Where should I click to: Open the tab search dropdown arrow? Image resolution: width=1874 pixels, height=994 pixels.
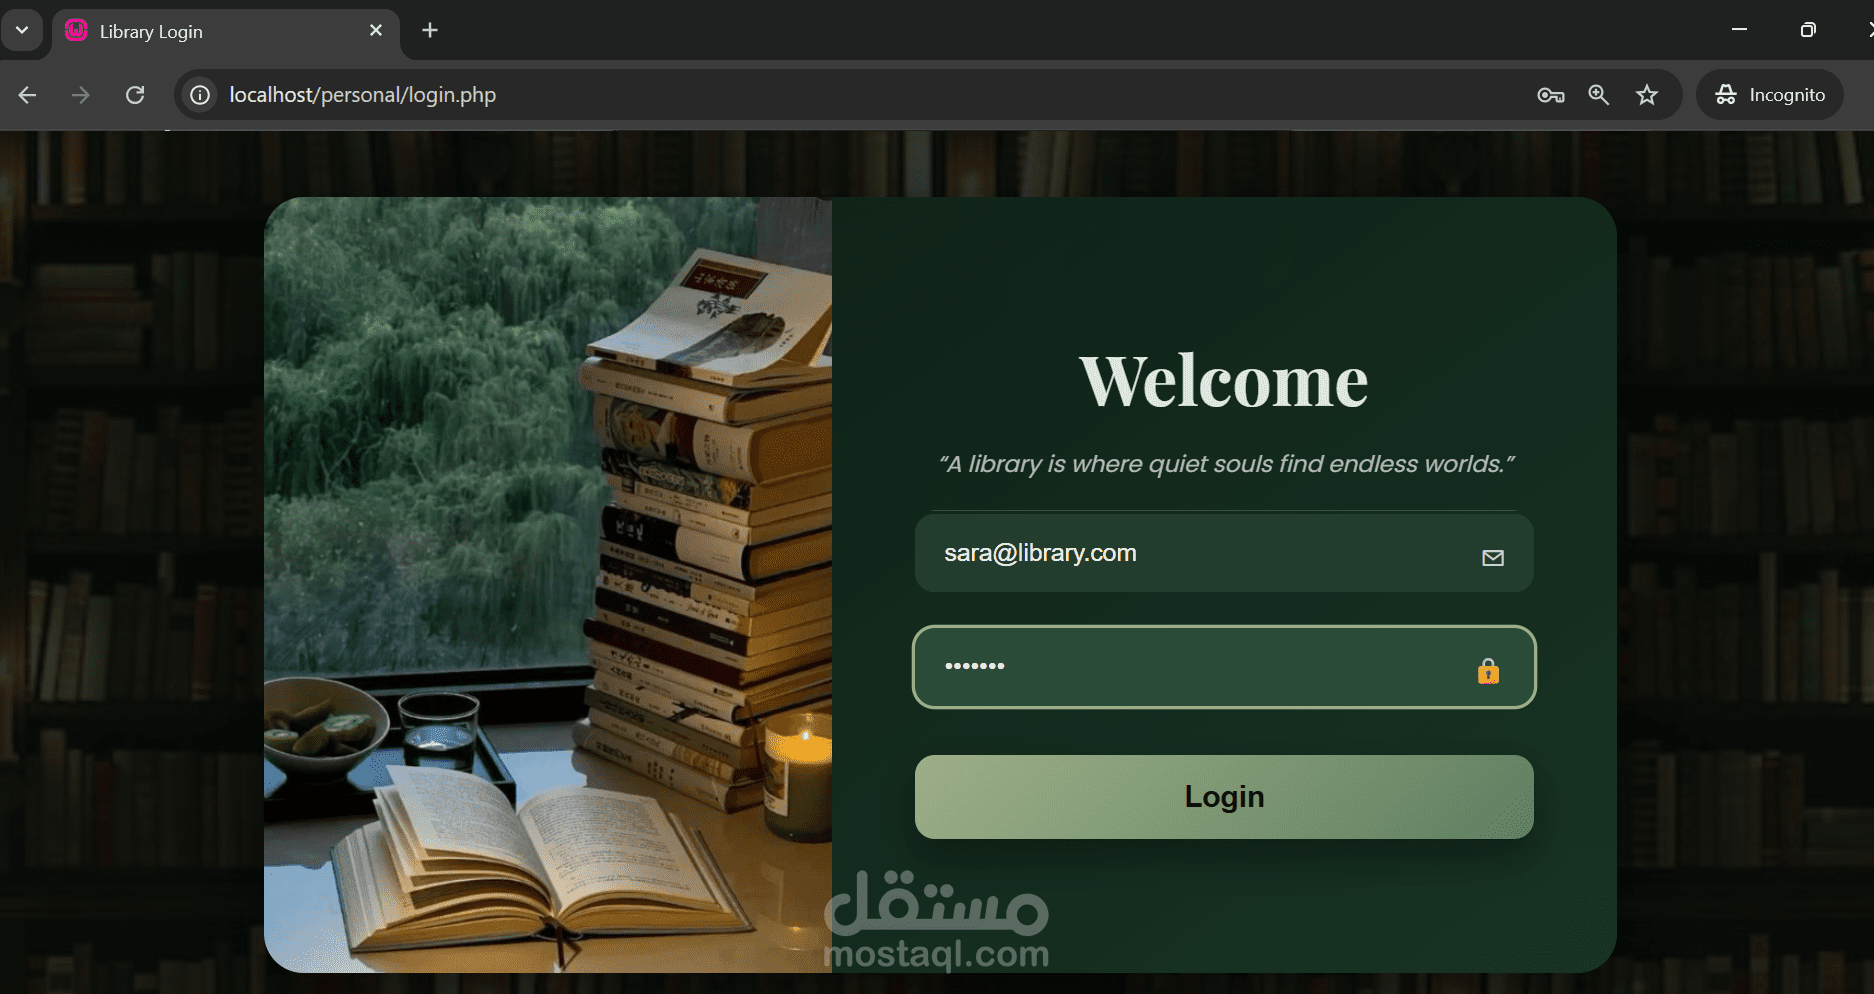(21, 31)
